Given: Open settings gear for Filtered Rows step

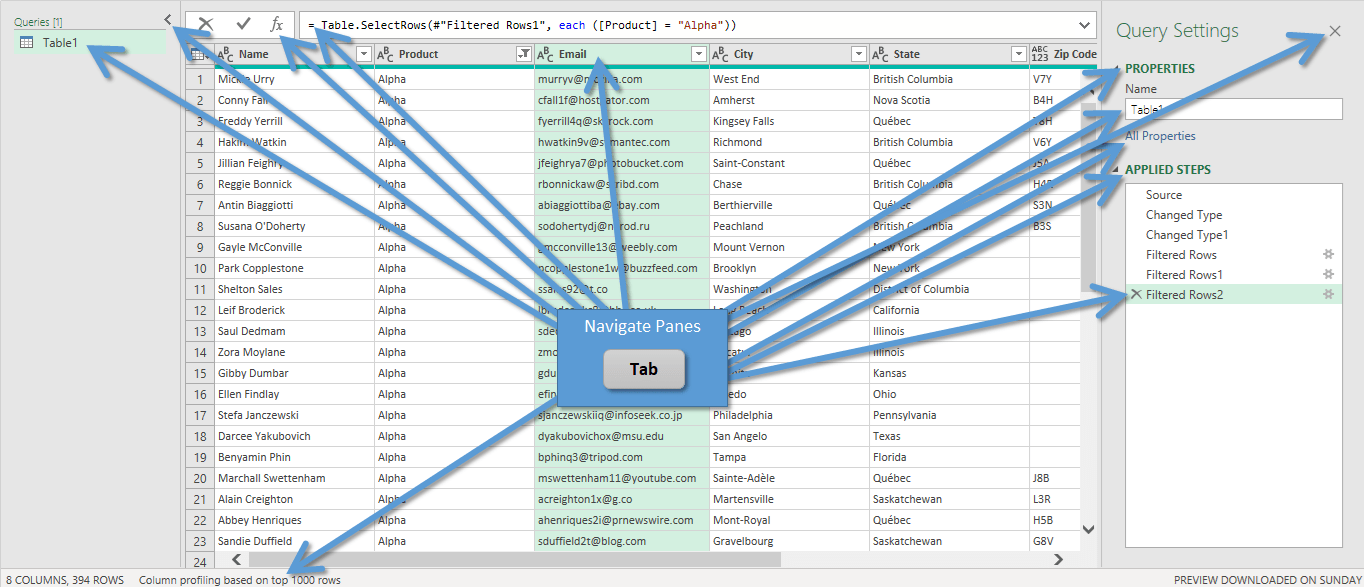Looking at the screenshot, I should [x=1328, y=254].
